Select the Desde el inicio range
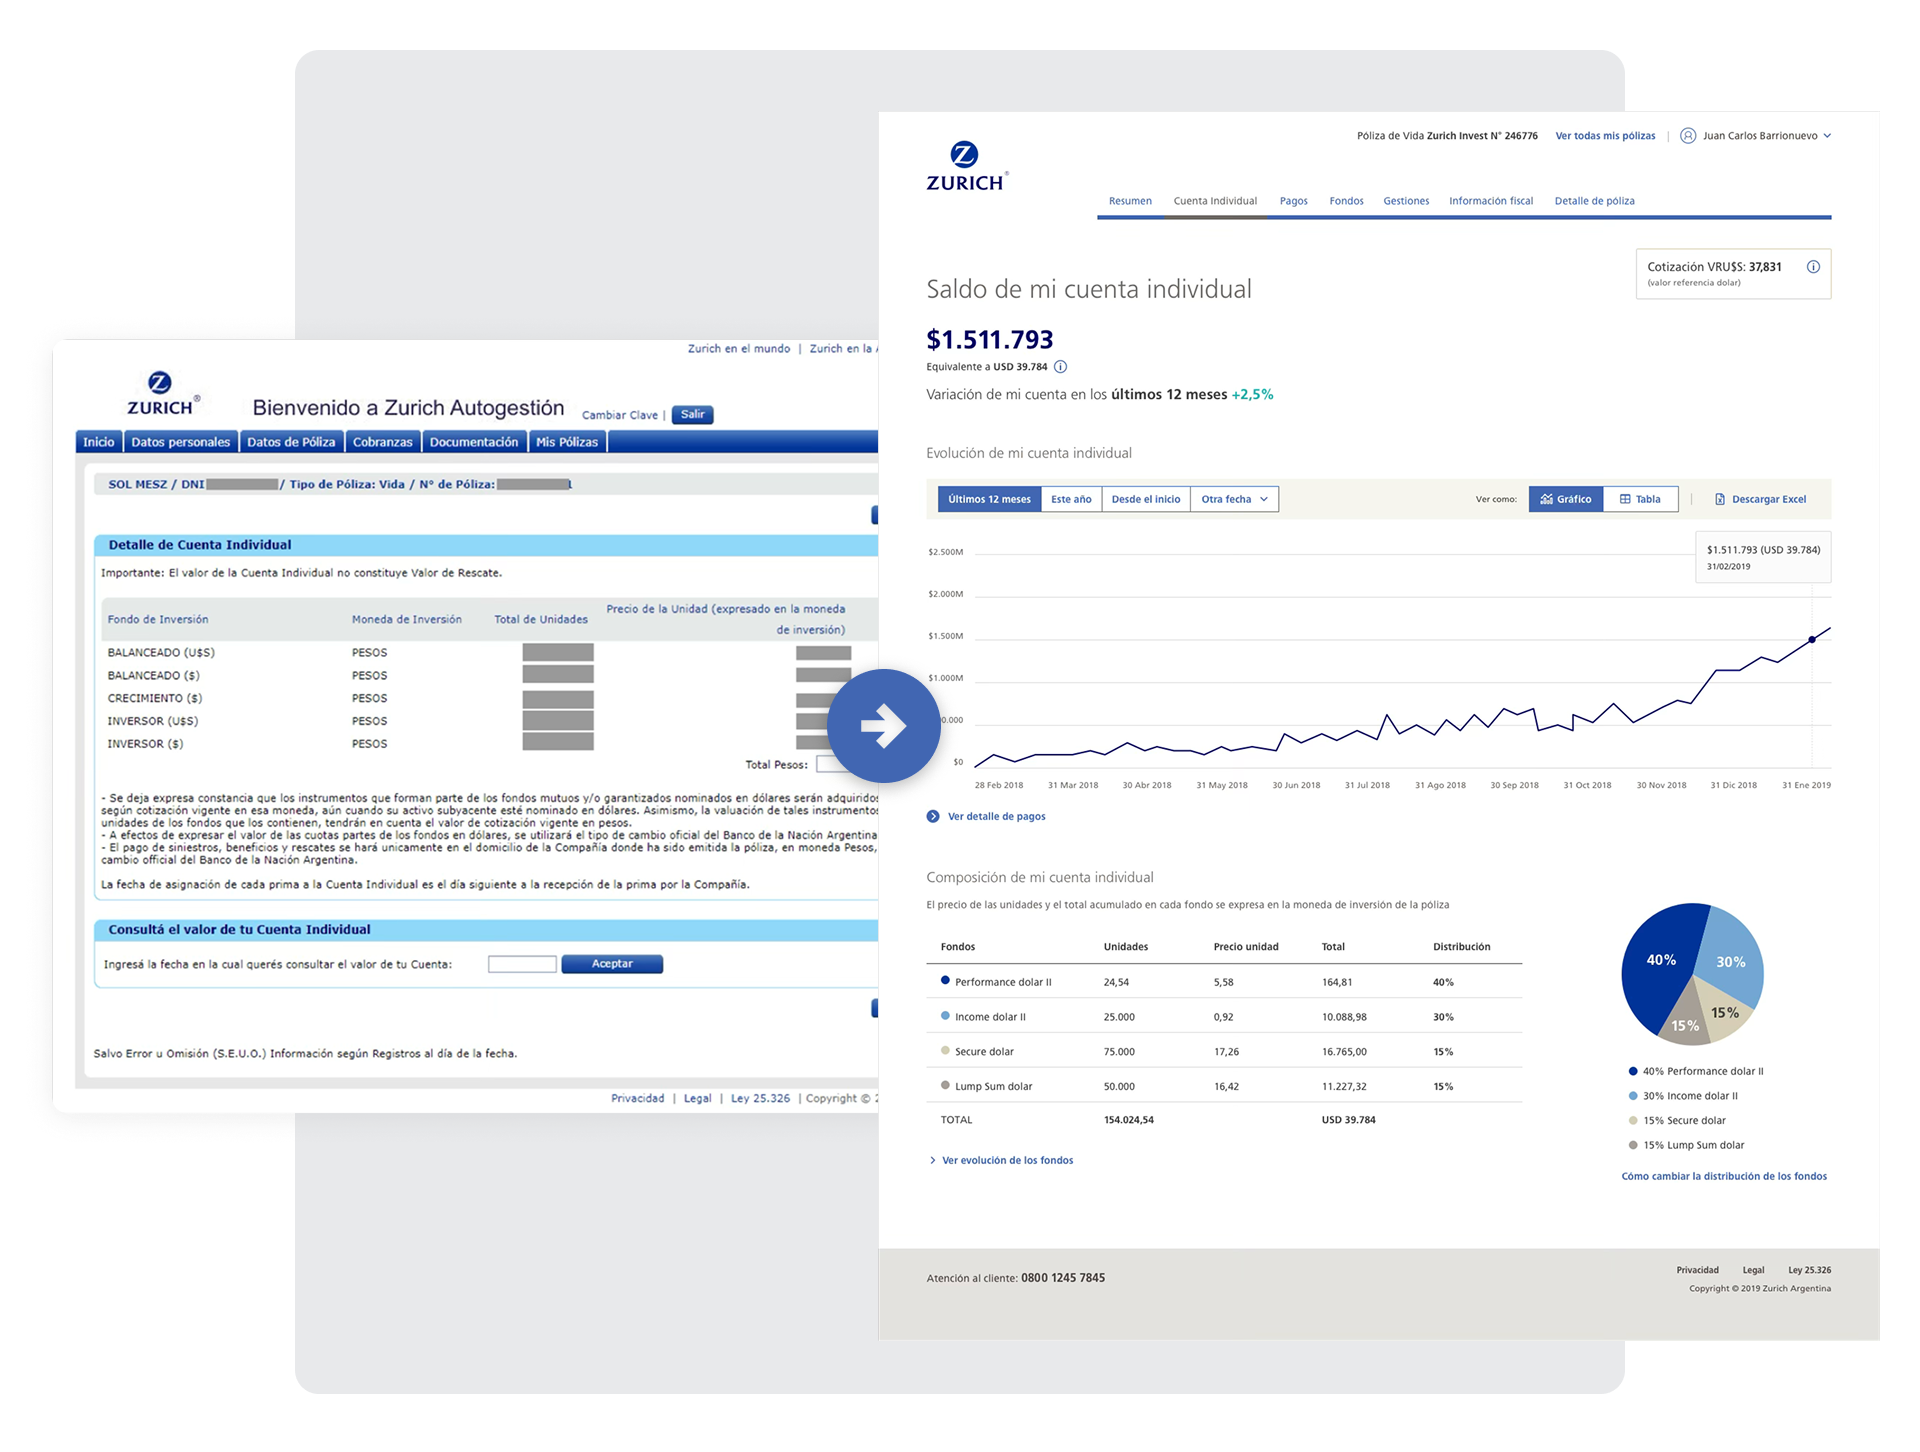Screen dimensions: 1920x1452 [x=1146, y=499]
